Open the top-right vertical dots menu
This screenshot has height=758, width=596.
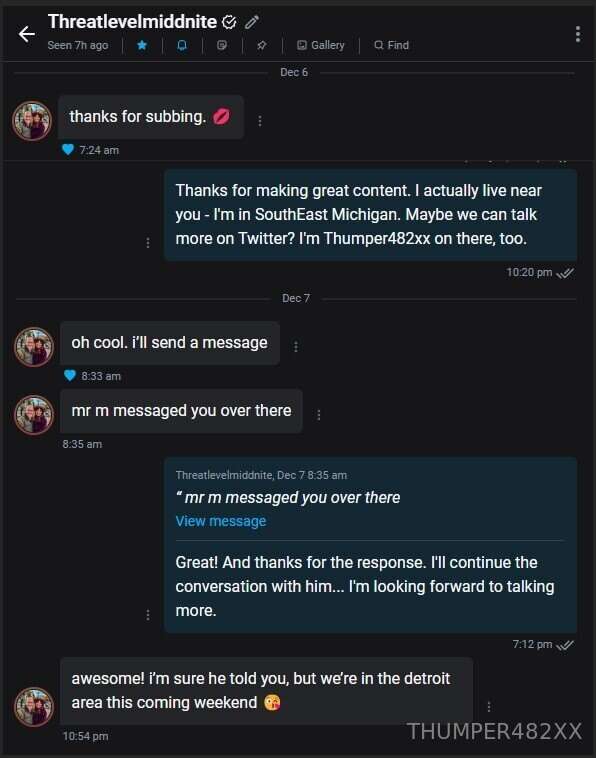[x=578, y=34]
